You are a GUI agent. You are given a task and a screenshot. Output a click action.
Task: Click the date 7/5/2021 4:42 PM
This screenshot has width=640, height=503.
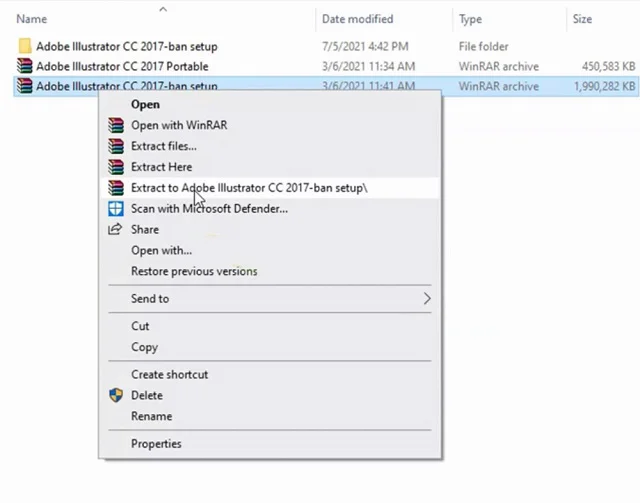[365, 46]
